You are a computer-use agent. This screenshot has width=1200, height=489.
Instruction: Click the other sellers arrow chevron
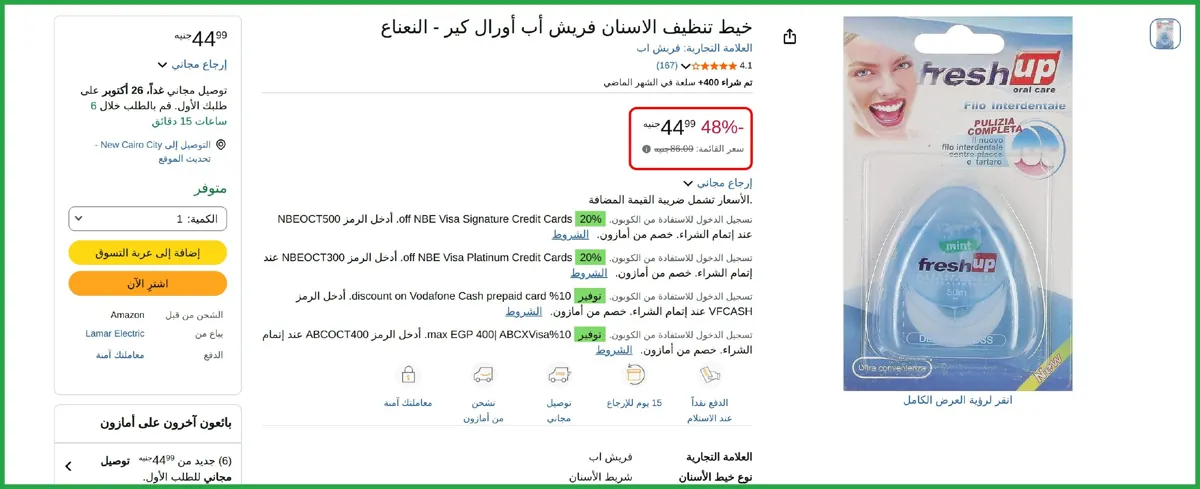coord(68,466)
